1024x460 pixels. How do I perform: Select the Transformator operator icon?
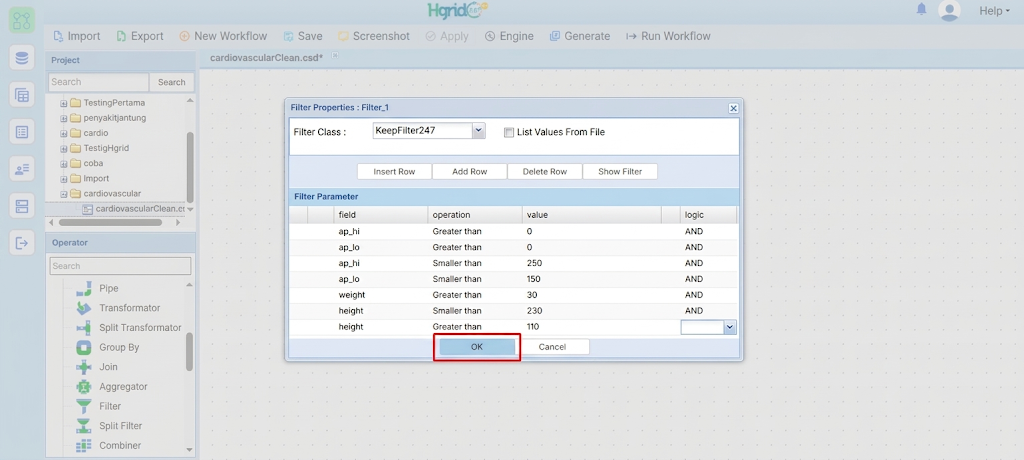pyautogui.click(x=84, y=308)
